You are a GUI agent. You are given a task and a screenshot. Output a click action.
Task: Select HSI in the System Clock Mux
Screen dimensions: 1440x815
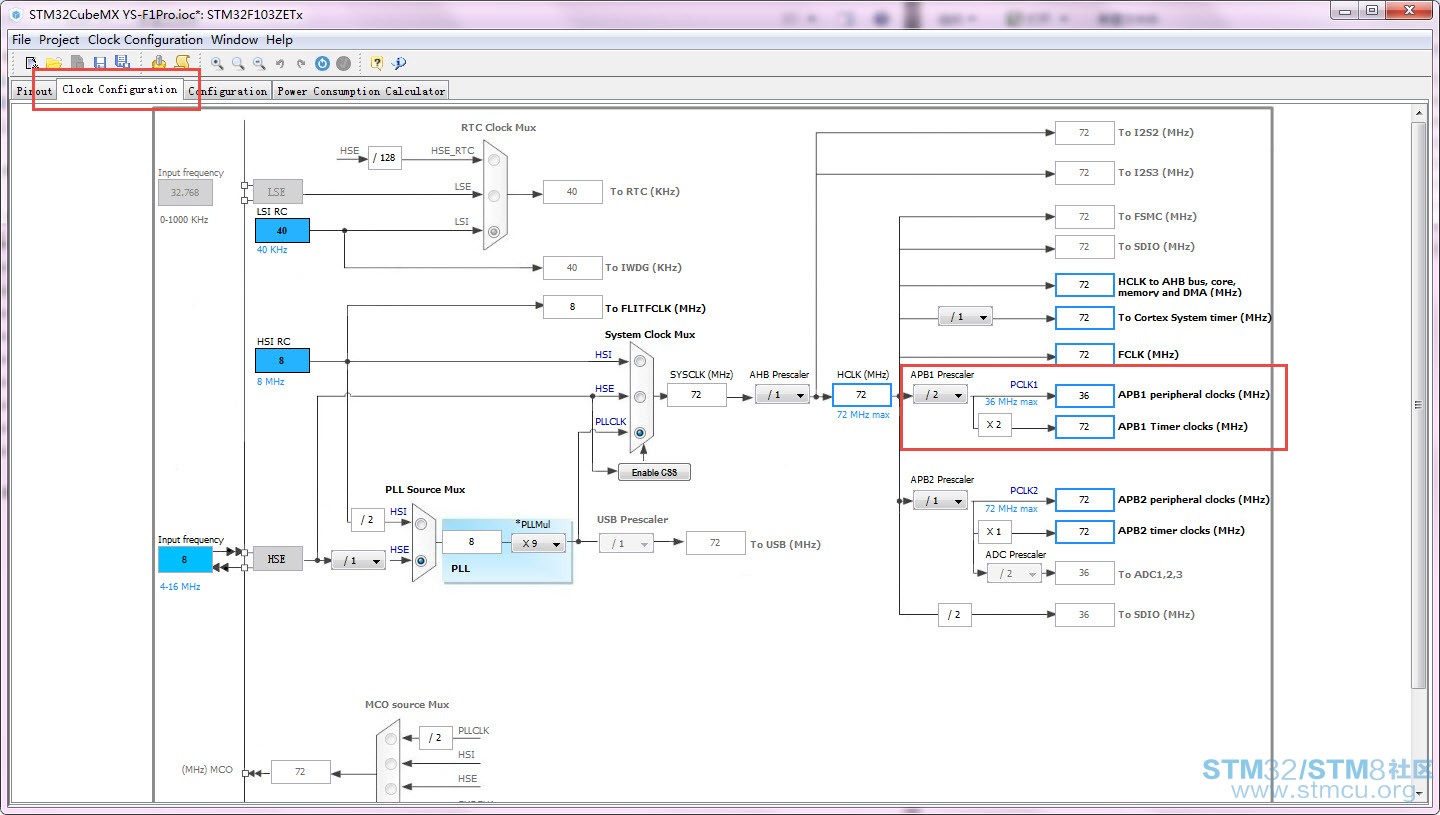click(x=640, y=361)
